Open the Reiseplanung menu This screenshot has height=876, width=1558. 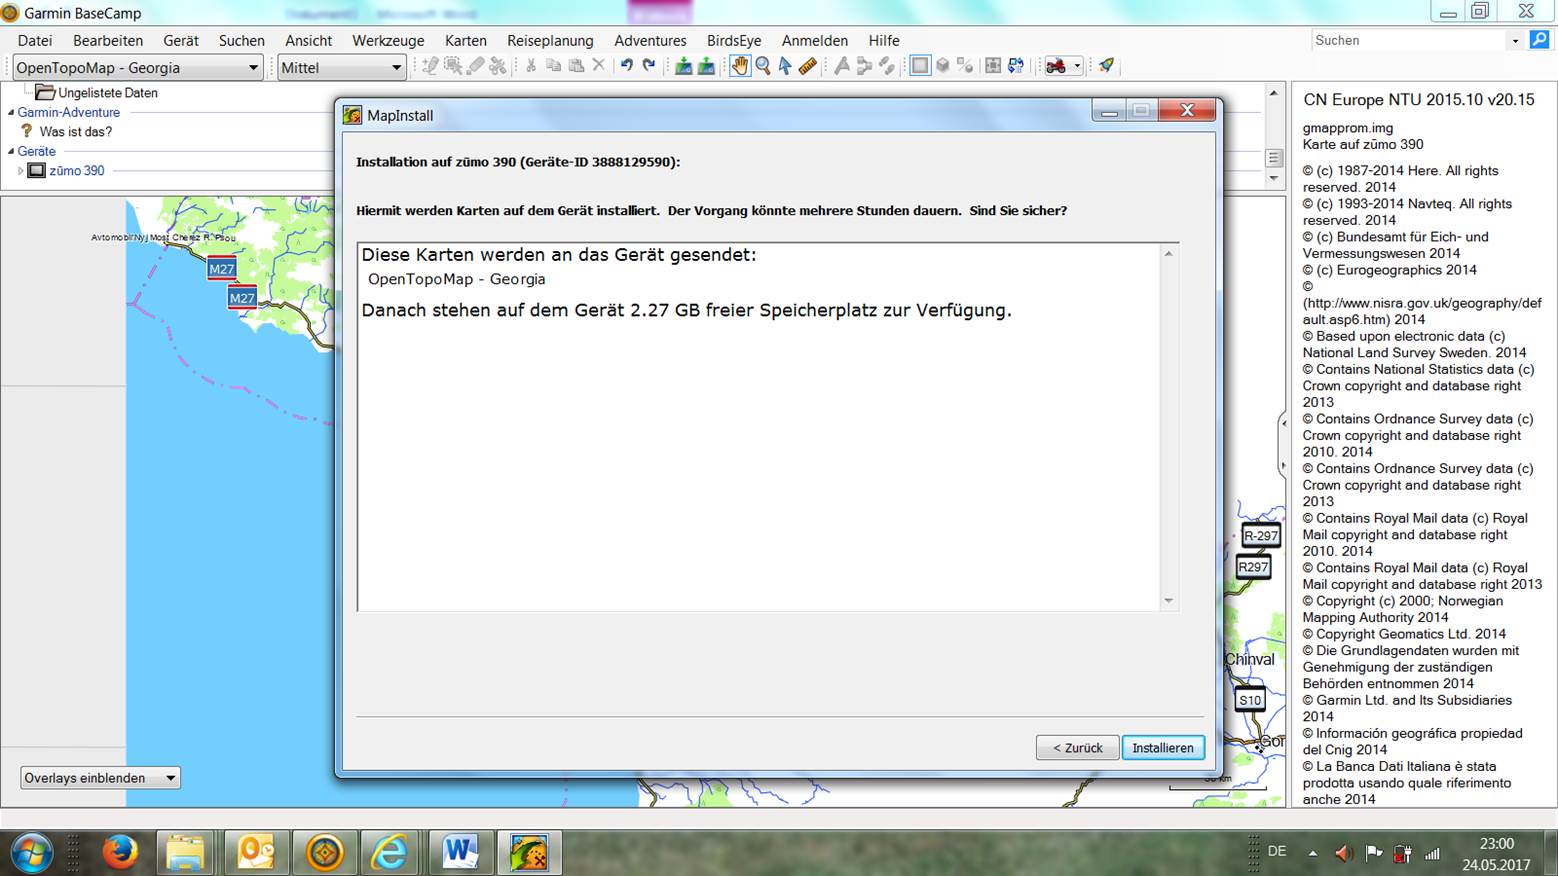point(550,40)
